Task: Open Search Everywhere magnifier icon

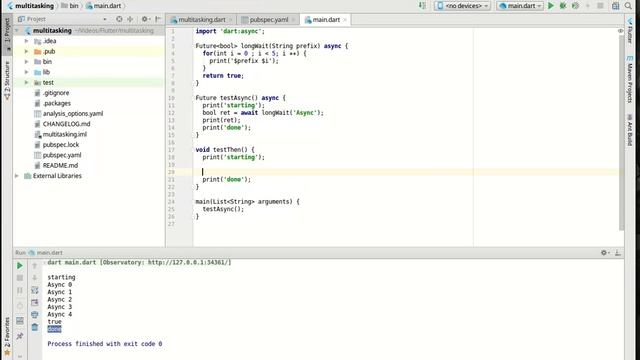Action: tap(628, 6)
